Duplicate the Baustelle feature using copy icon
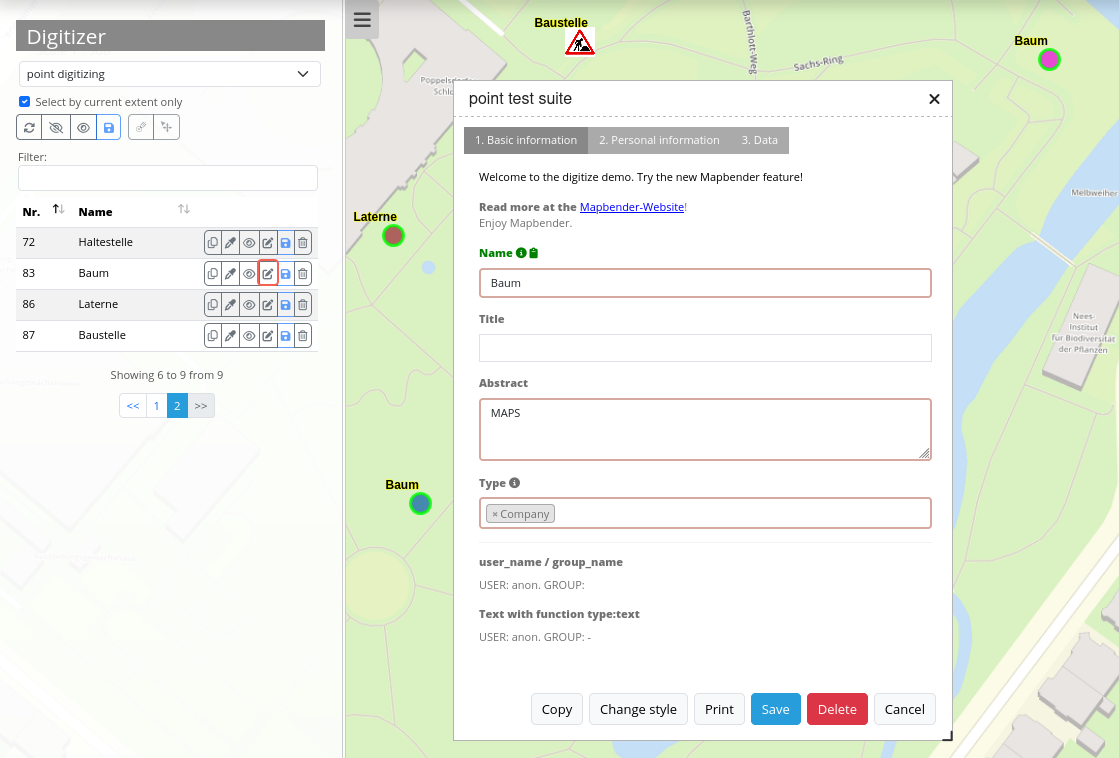The image size is (1119, 758). tap(212, 335)
